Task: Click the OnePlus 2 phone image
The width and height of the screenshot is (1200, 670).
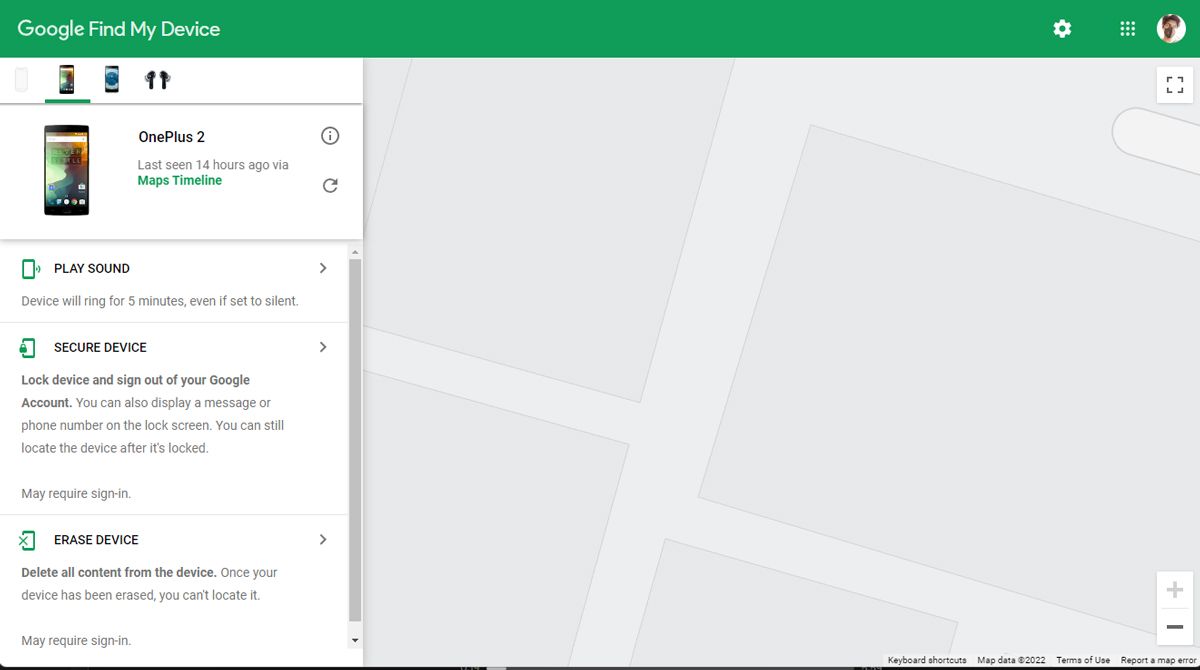Action: pos(67,170)
